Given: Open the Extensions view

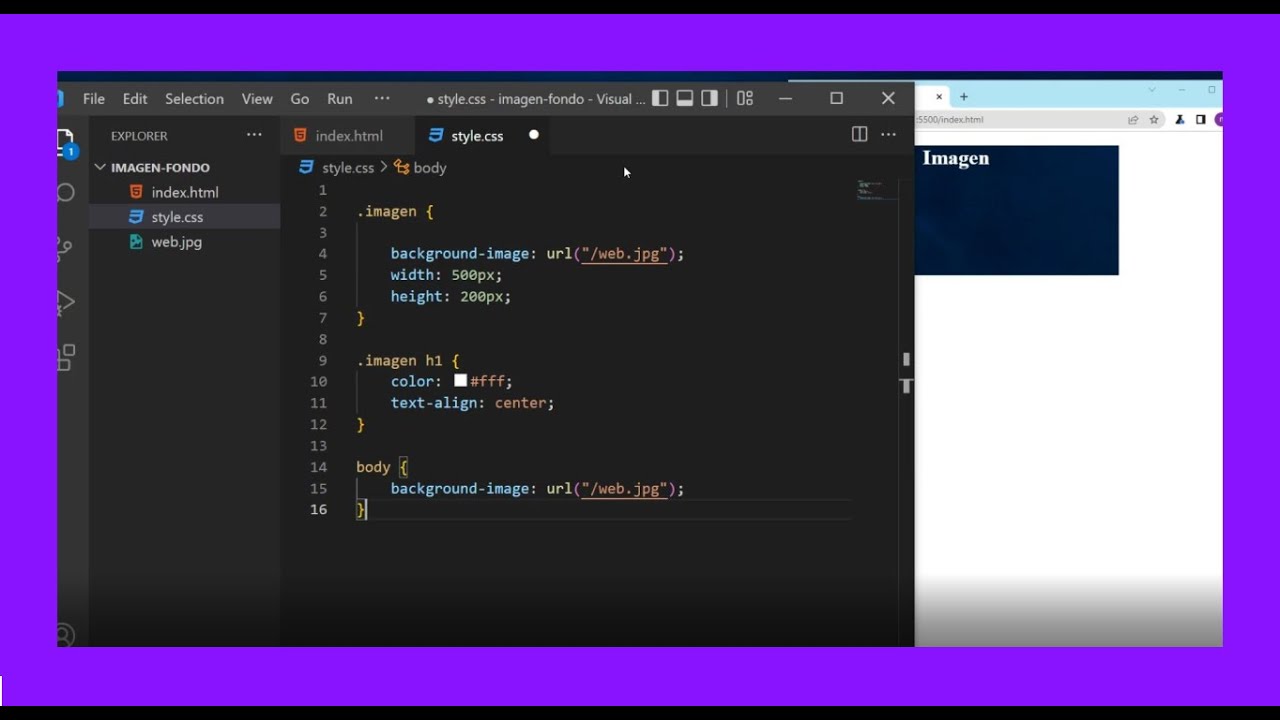Looking at the screenshot, I should tap(67, 357).
